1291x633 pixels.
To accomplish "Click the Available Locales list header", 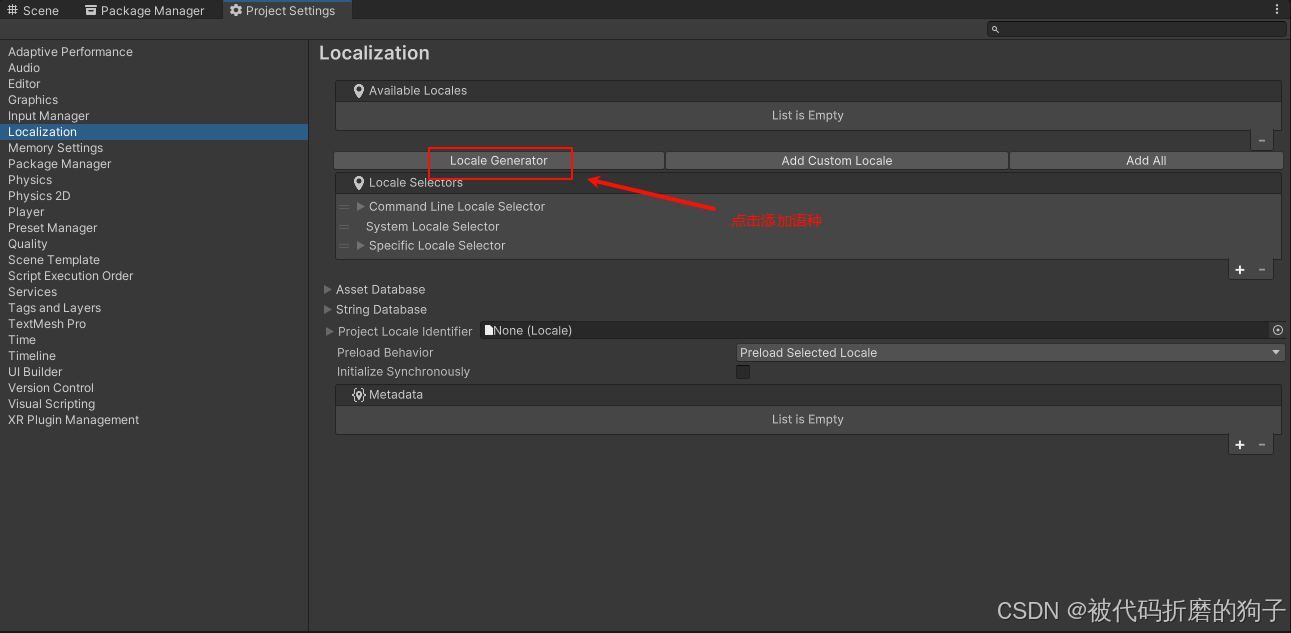I will point(808,91).
